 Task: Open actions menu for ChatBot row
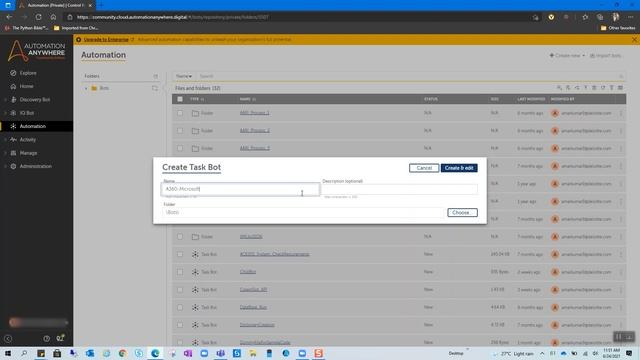point(621,272)
